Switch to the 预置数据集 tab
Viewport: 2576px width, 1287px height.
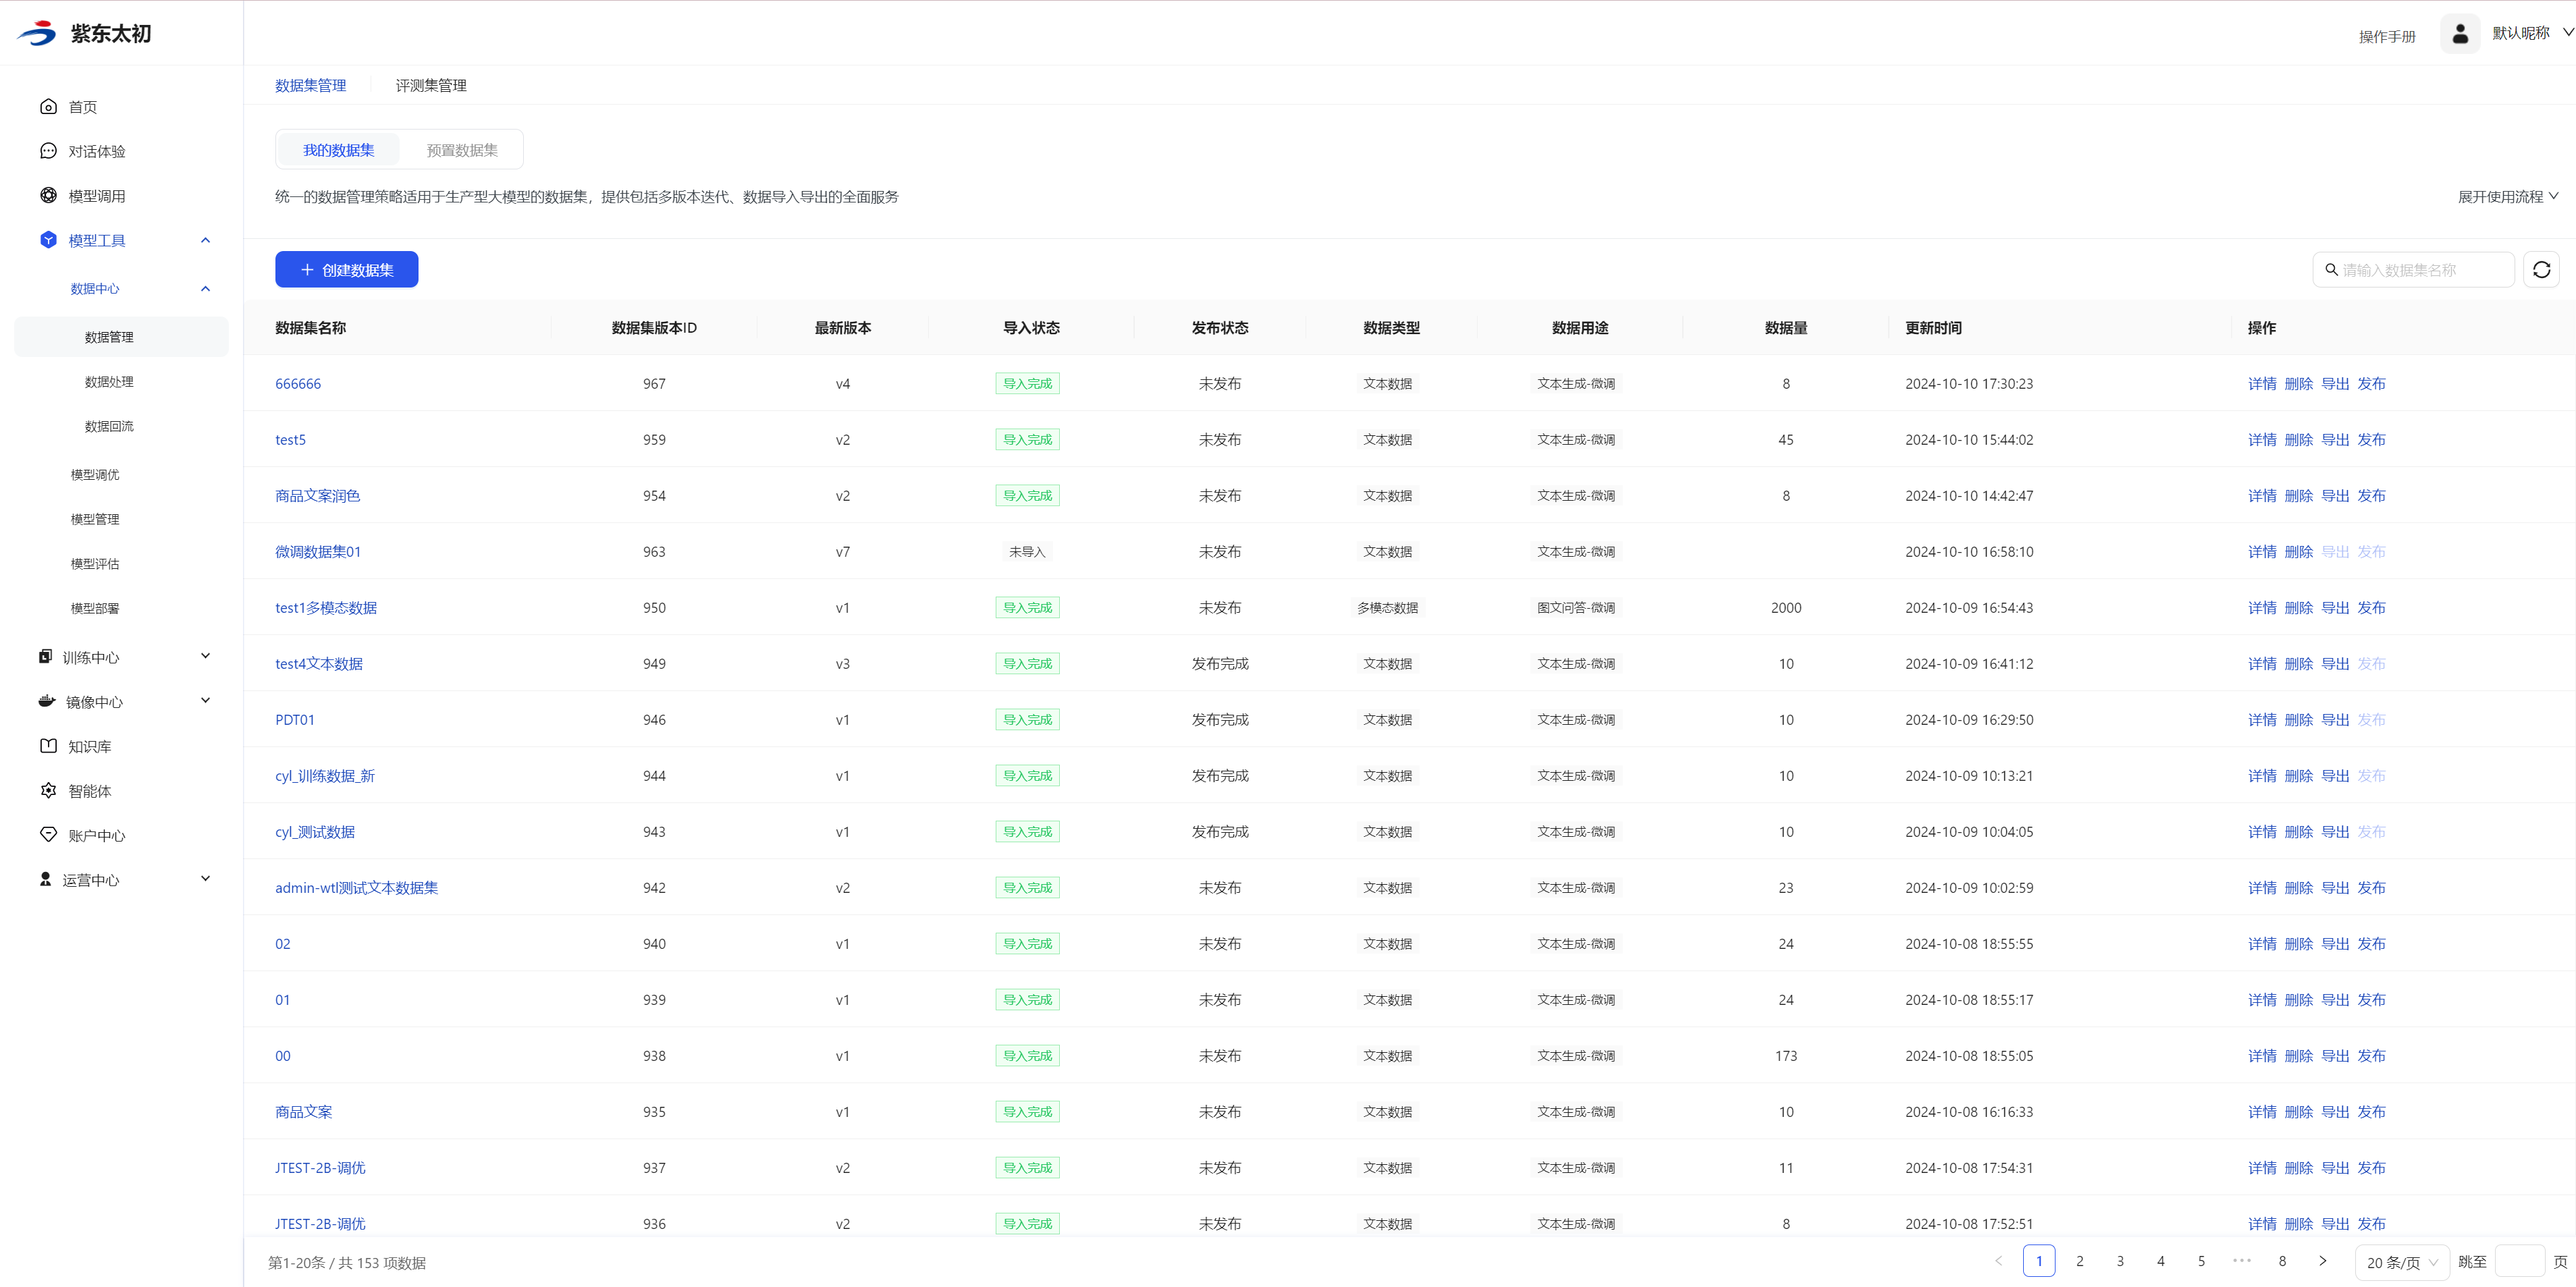[x=462, y=150]
